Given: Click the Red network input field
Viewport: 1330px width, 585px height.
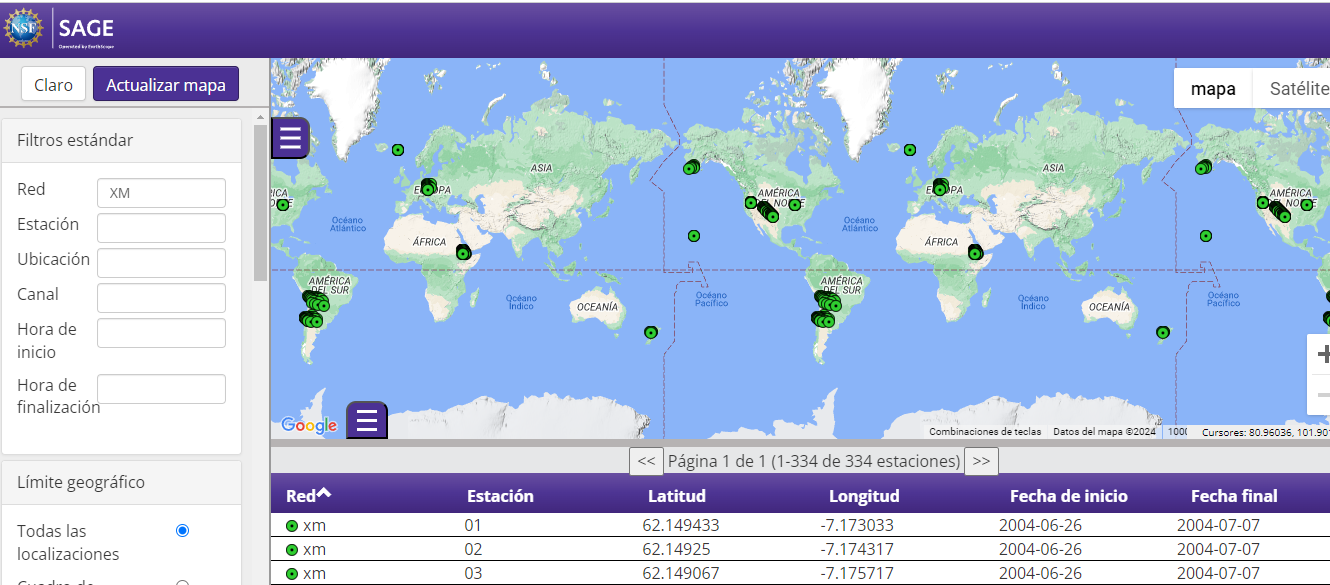Looking at the screenshot, I should [161, 193].
